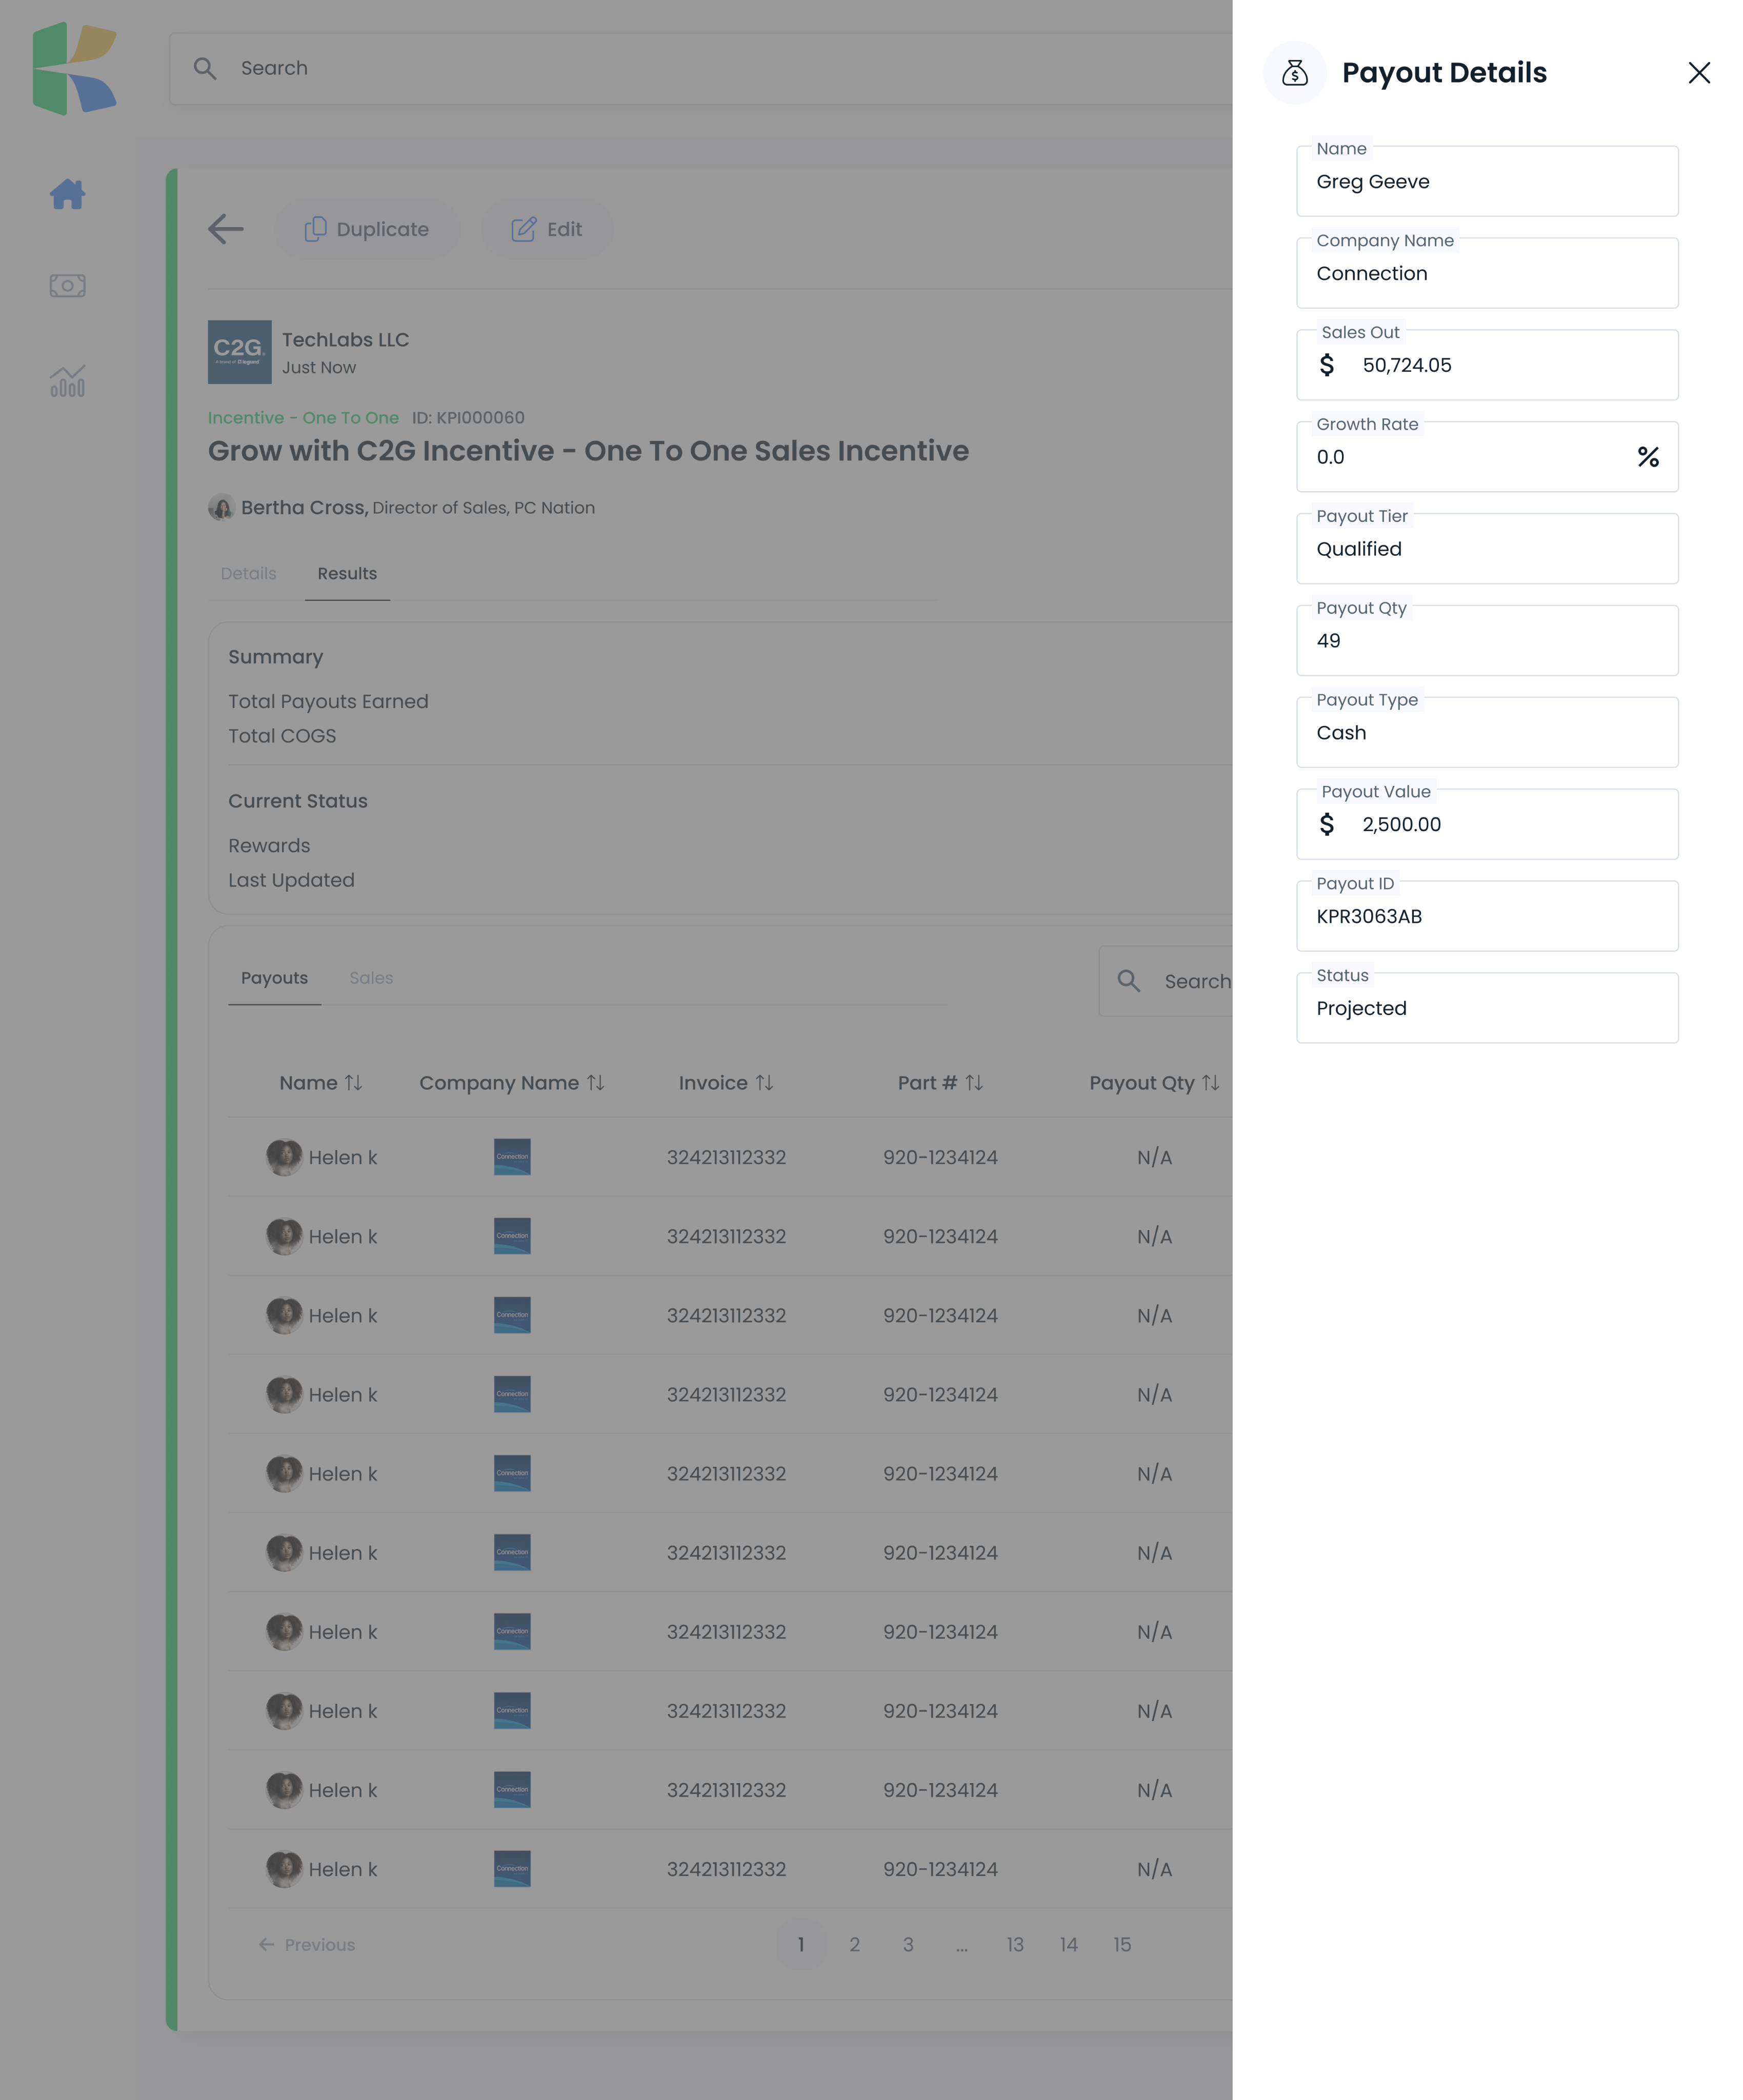Screen dimensions: 1743x2100
Task: Click the Edit button
Action: pos(546,229)
